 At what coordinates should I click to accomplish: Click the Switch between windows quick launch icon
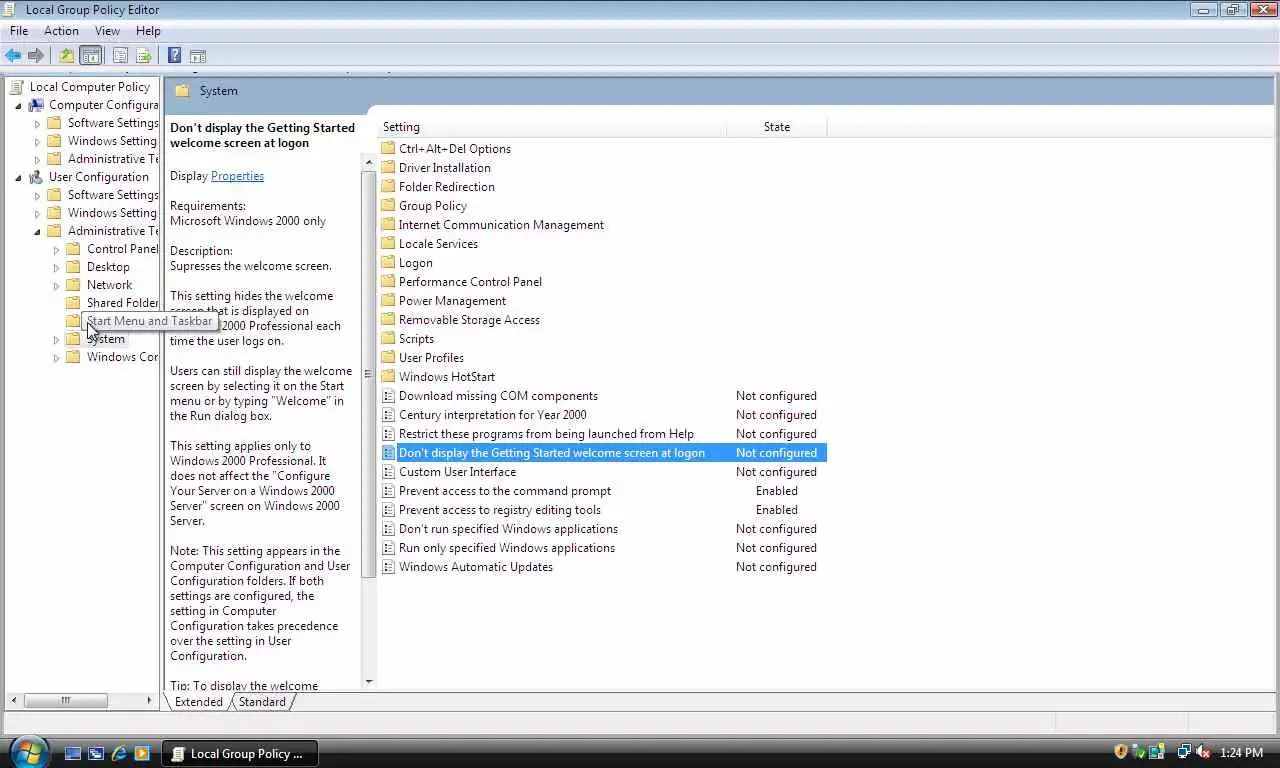coord(96,753)
